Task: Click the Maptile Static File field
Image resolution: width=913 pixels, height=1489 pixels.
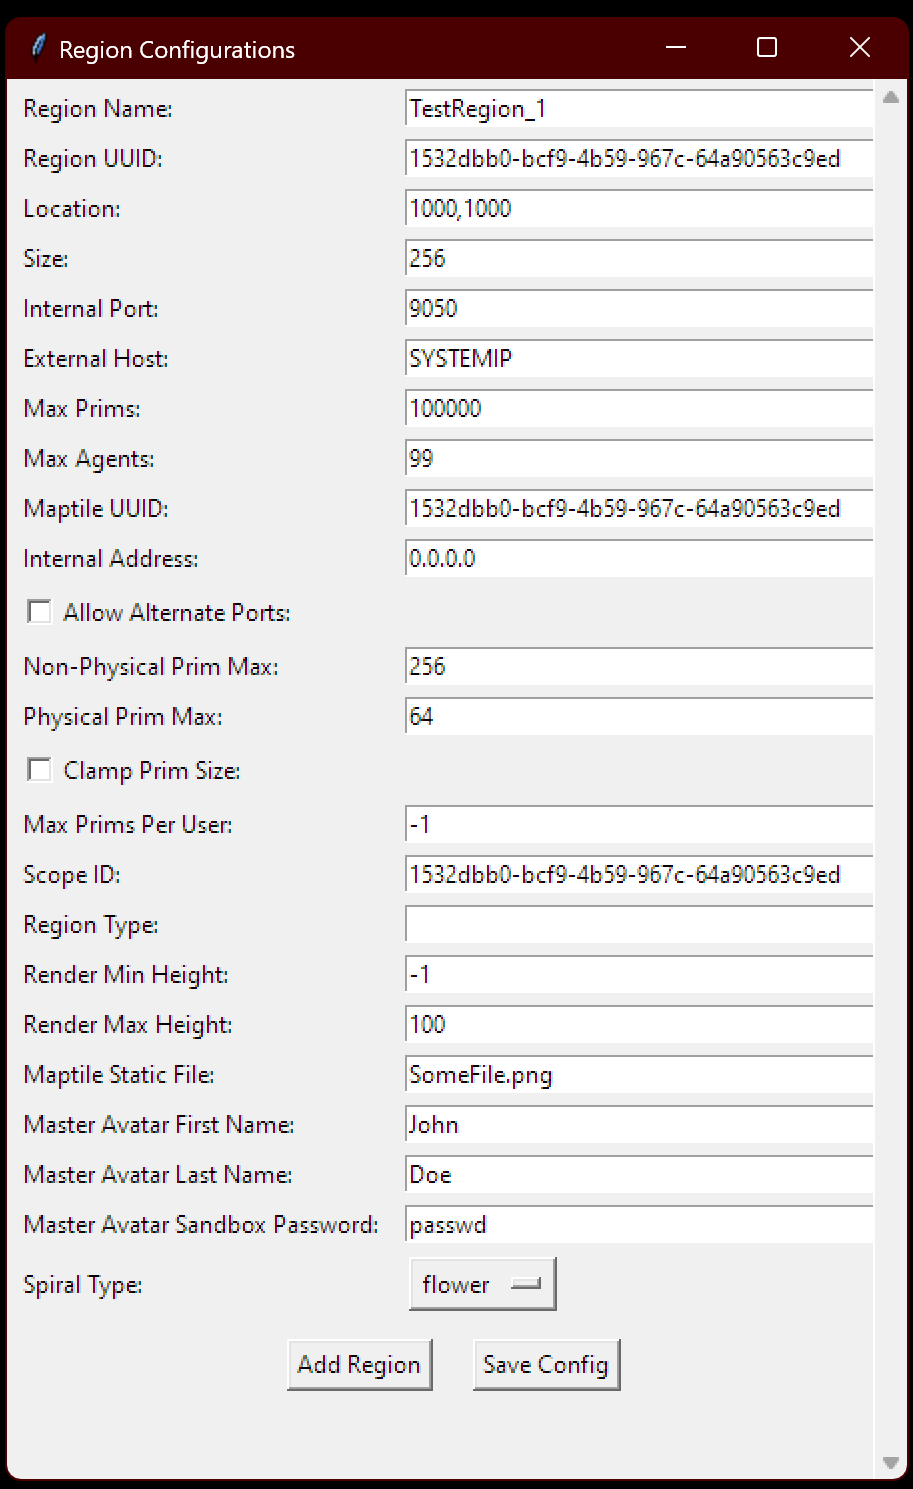Action: [x=640, y=1075]
